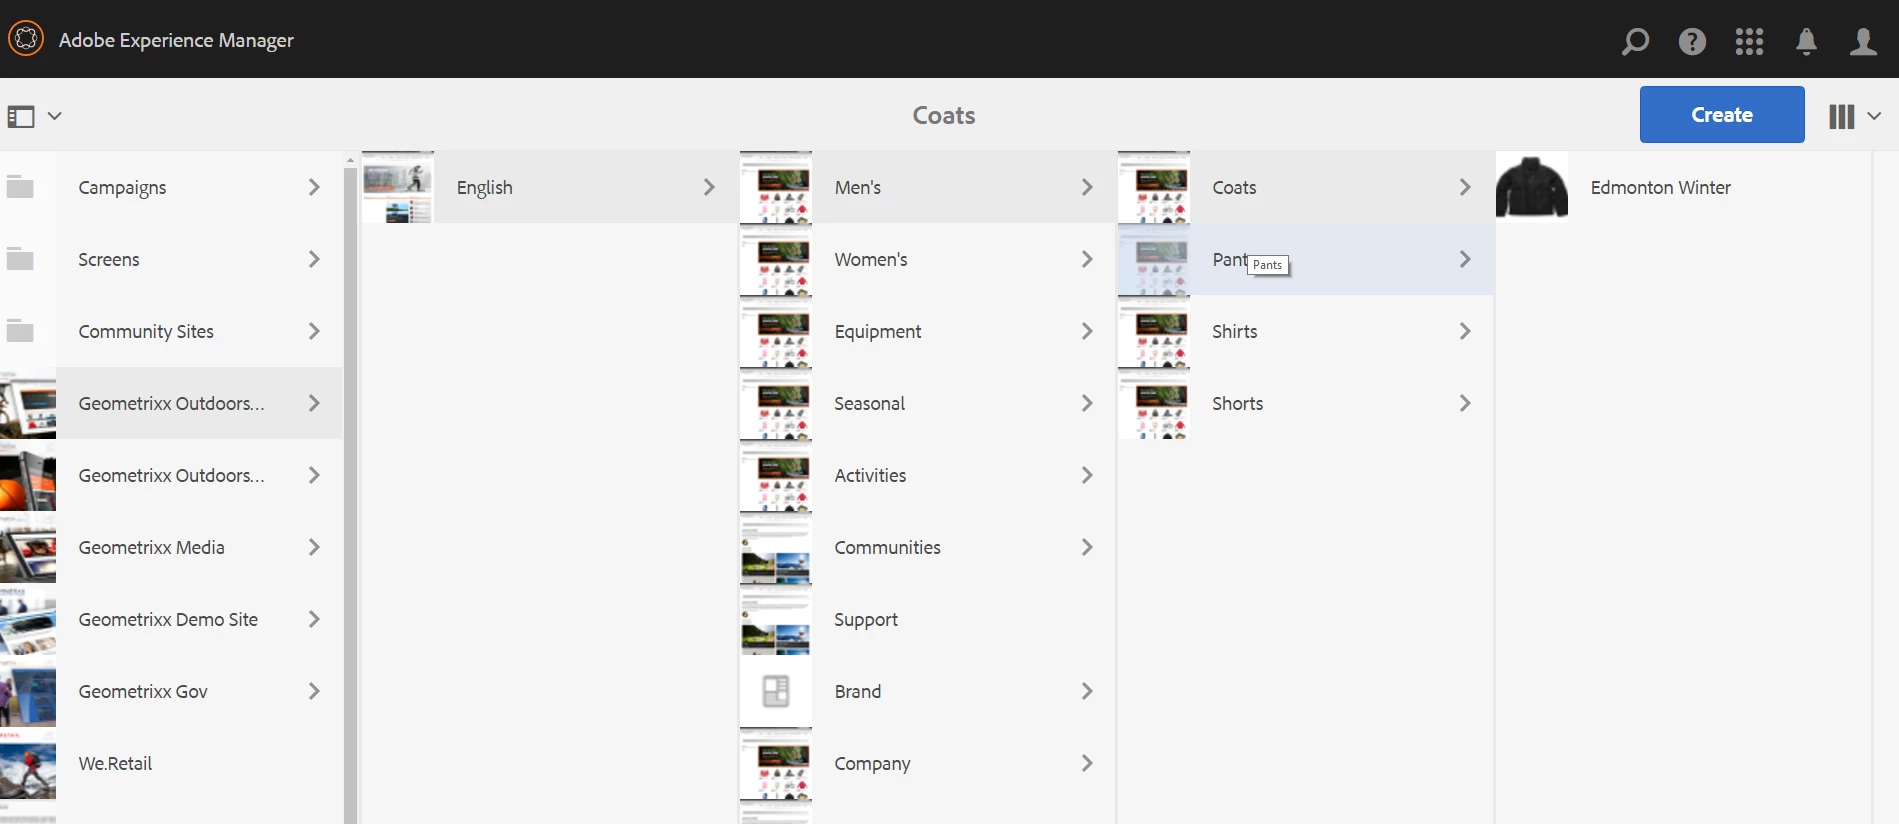Viewport: 1899px width, 824px height.
Task: Open the help question mark icon
Action: [1692, 41]
